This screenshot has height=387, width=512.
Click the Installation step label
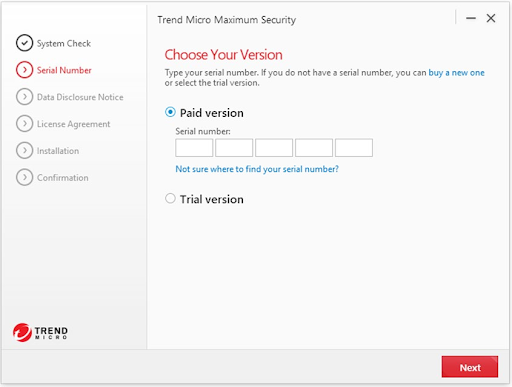[x=58, y=151]
